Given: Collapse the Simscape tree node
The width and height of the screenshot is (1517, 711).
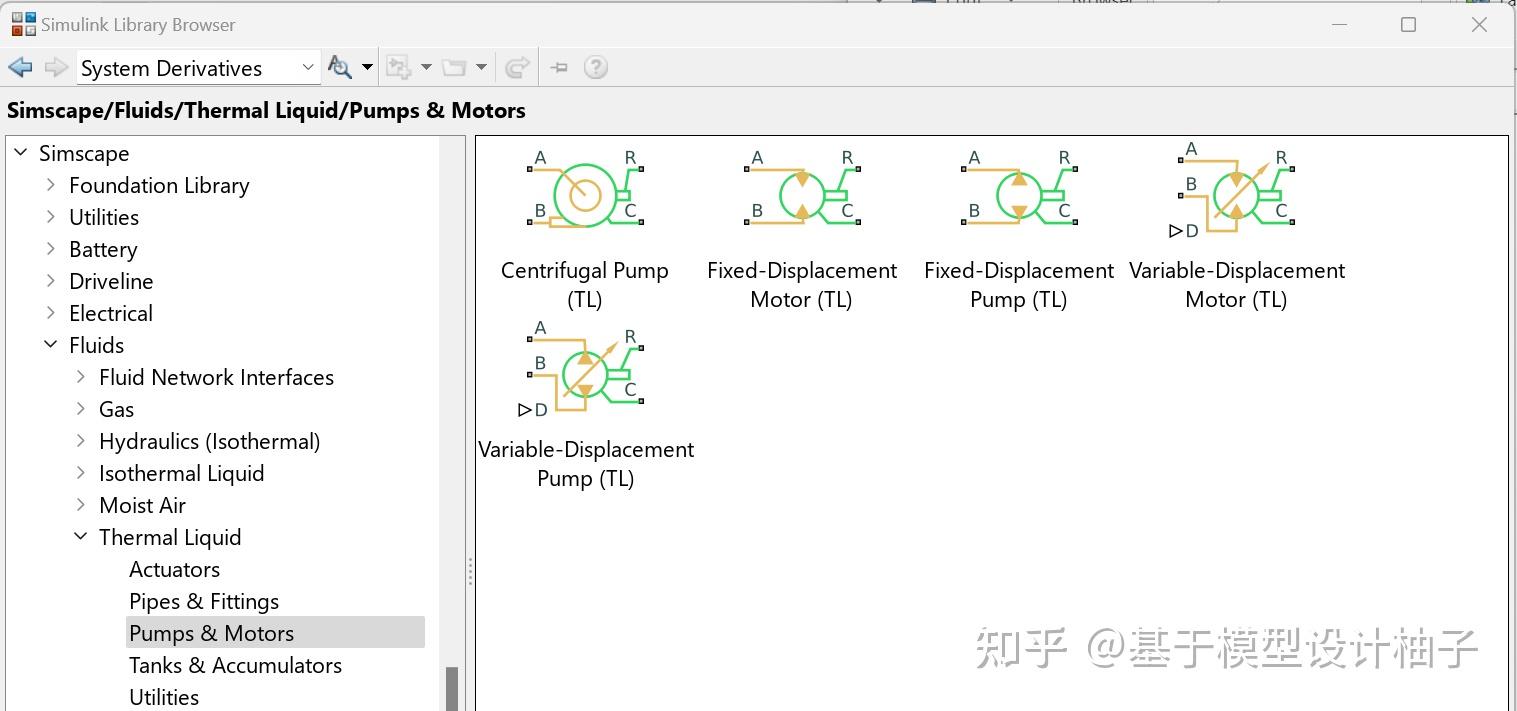Looking at the screenshot, I should tap(21, 153).
